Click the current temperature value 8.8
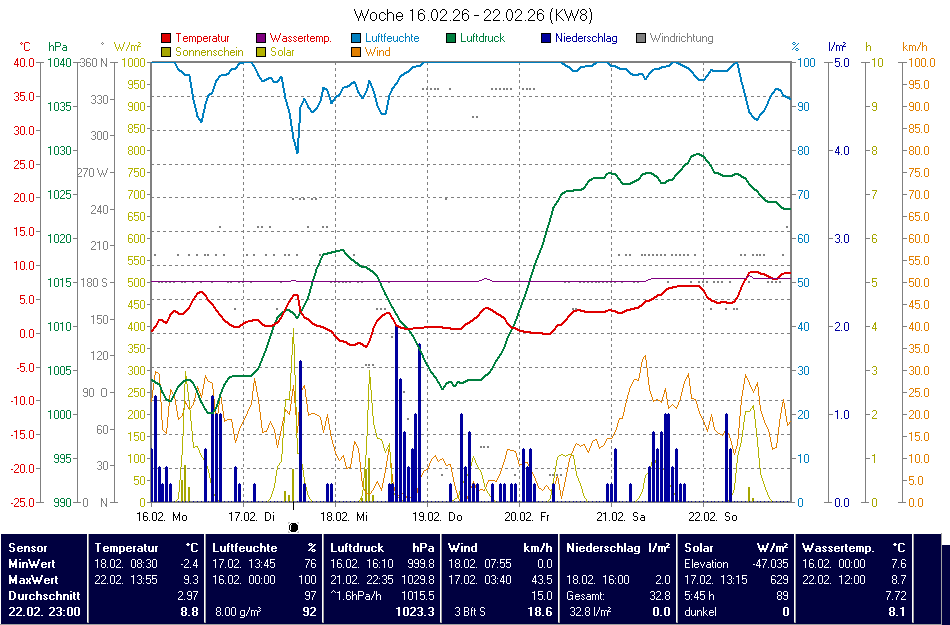950x625 pixels. pos(189,611)
